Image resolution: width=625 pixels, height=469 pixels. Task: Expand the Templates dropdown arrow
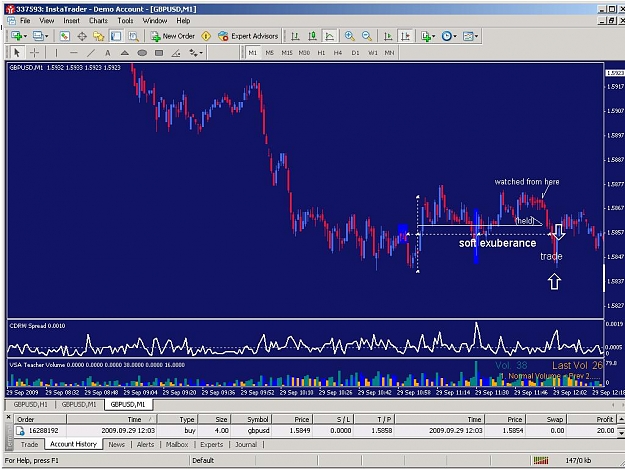pos(476,36)
